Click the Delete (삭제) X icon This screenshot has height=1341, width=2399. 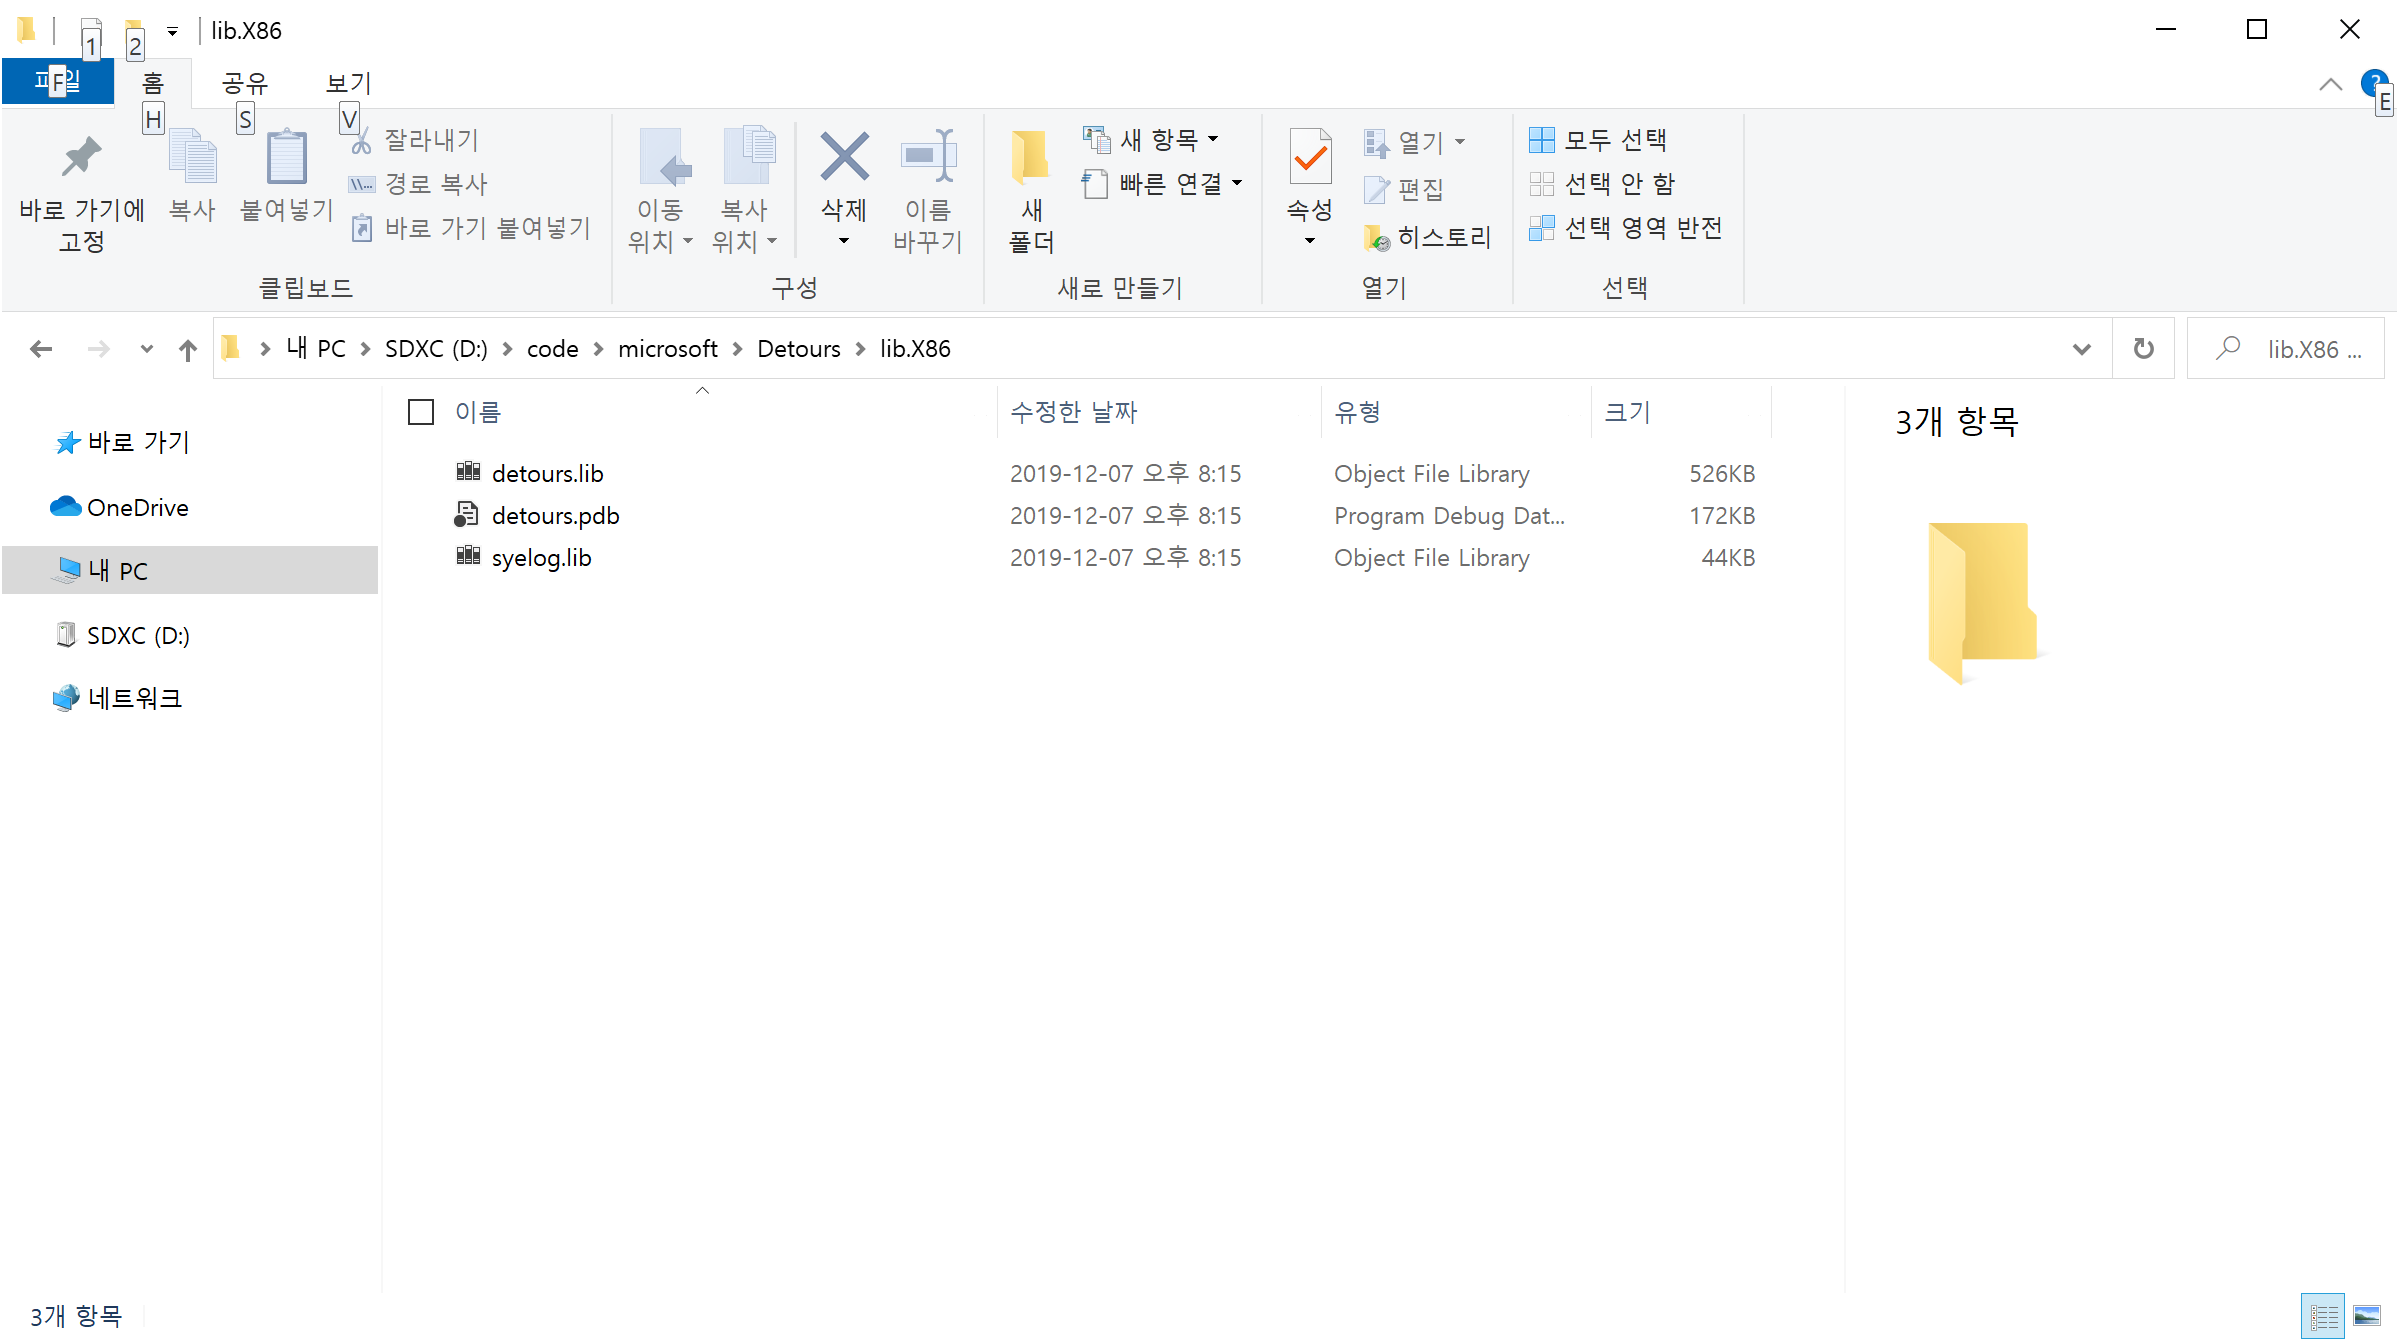click(x=844, y=158)
